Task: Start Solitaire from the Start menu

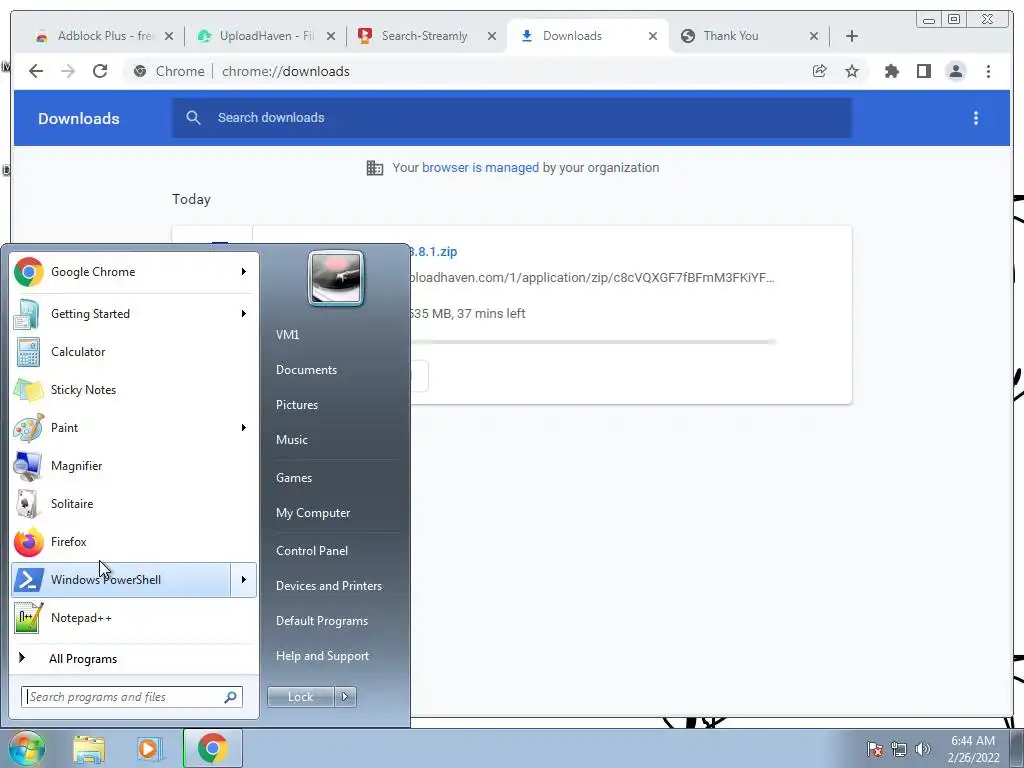Action: coord(134,504)
